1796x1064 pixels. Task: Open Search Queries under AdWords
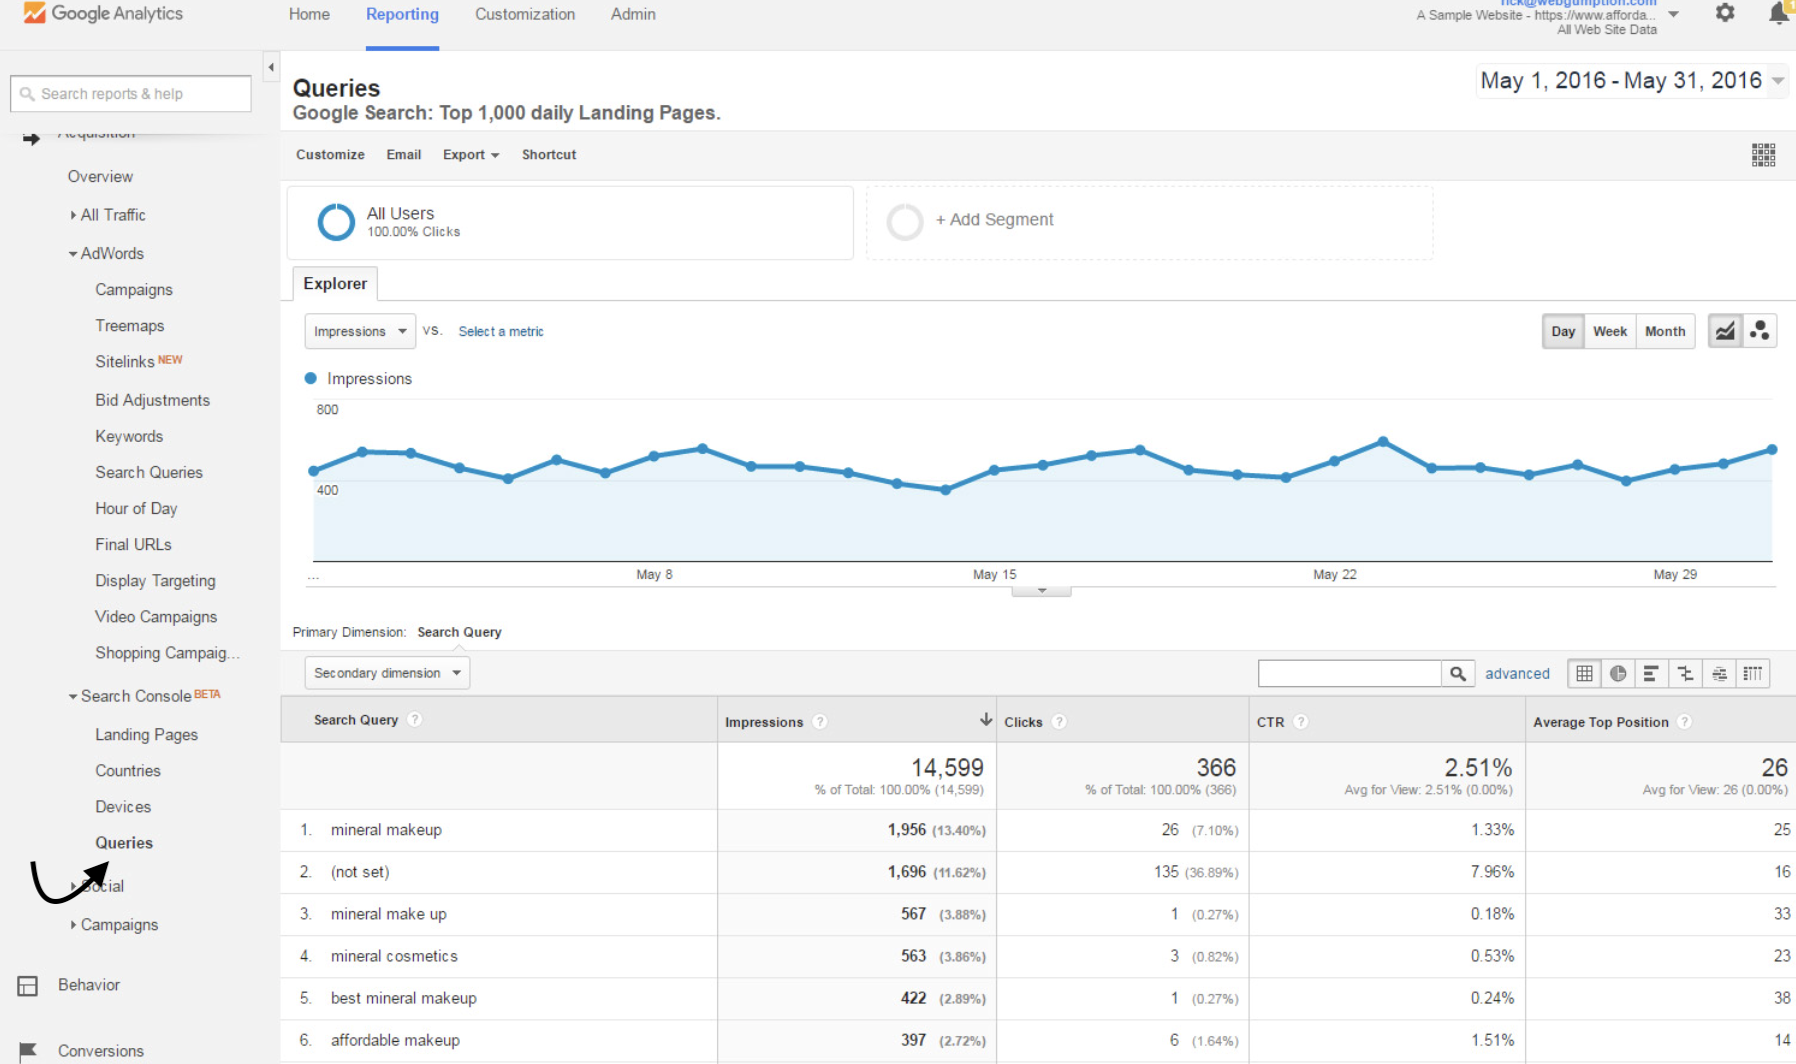[x=149, y=472]
